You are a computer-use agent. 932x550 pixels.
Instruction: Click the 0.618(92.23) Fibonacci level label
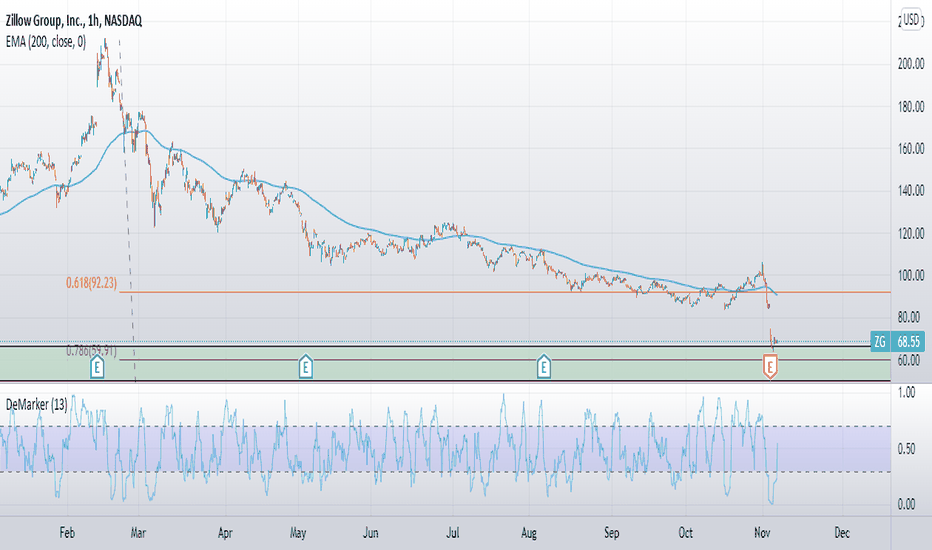(92, 283)
